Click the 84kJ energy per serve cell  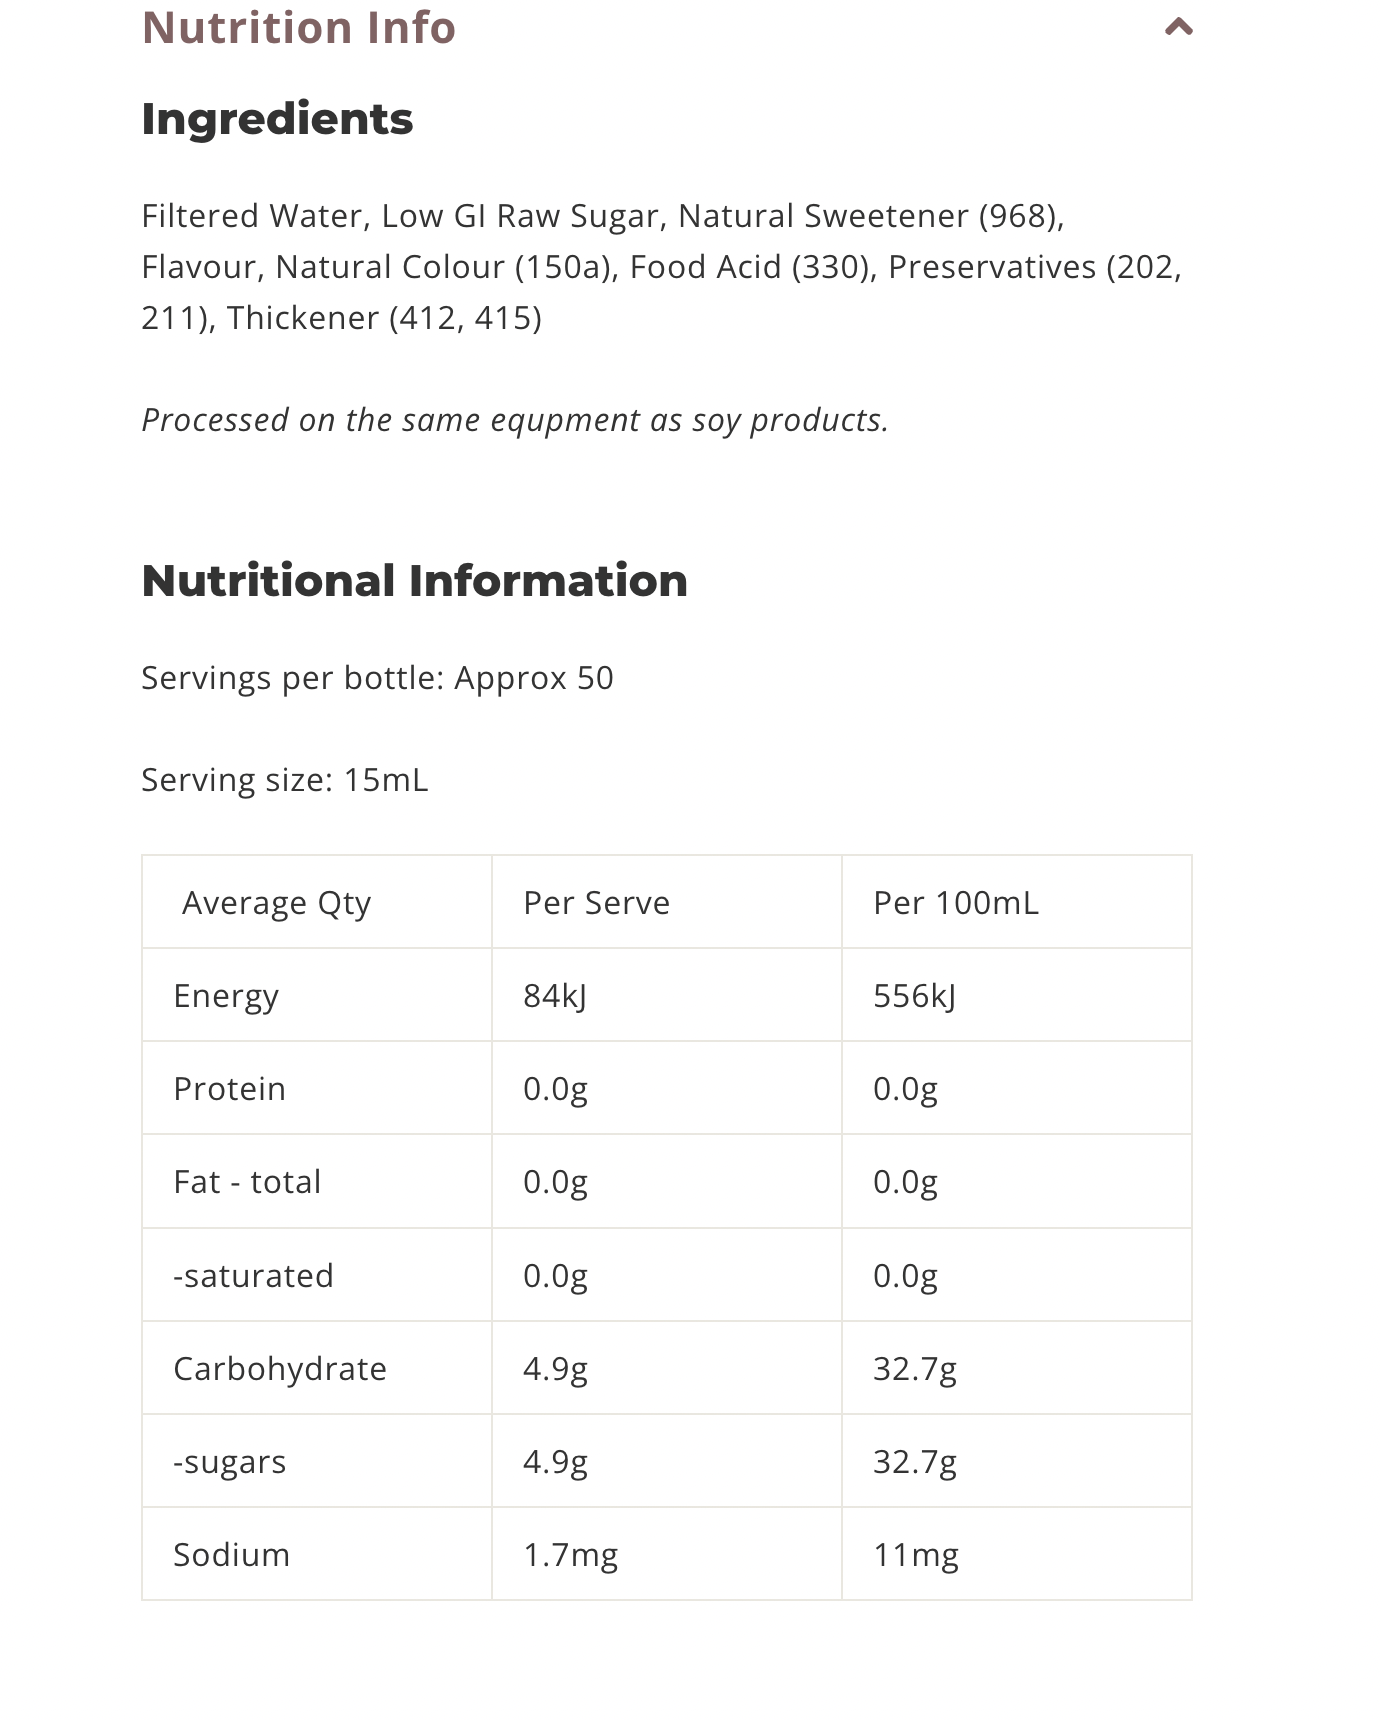coord(555,996)
